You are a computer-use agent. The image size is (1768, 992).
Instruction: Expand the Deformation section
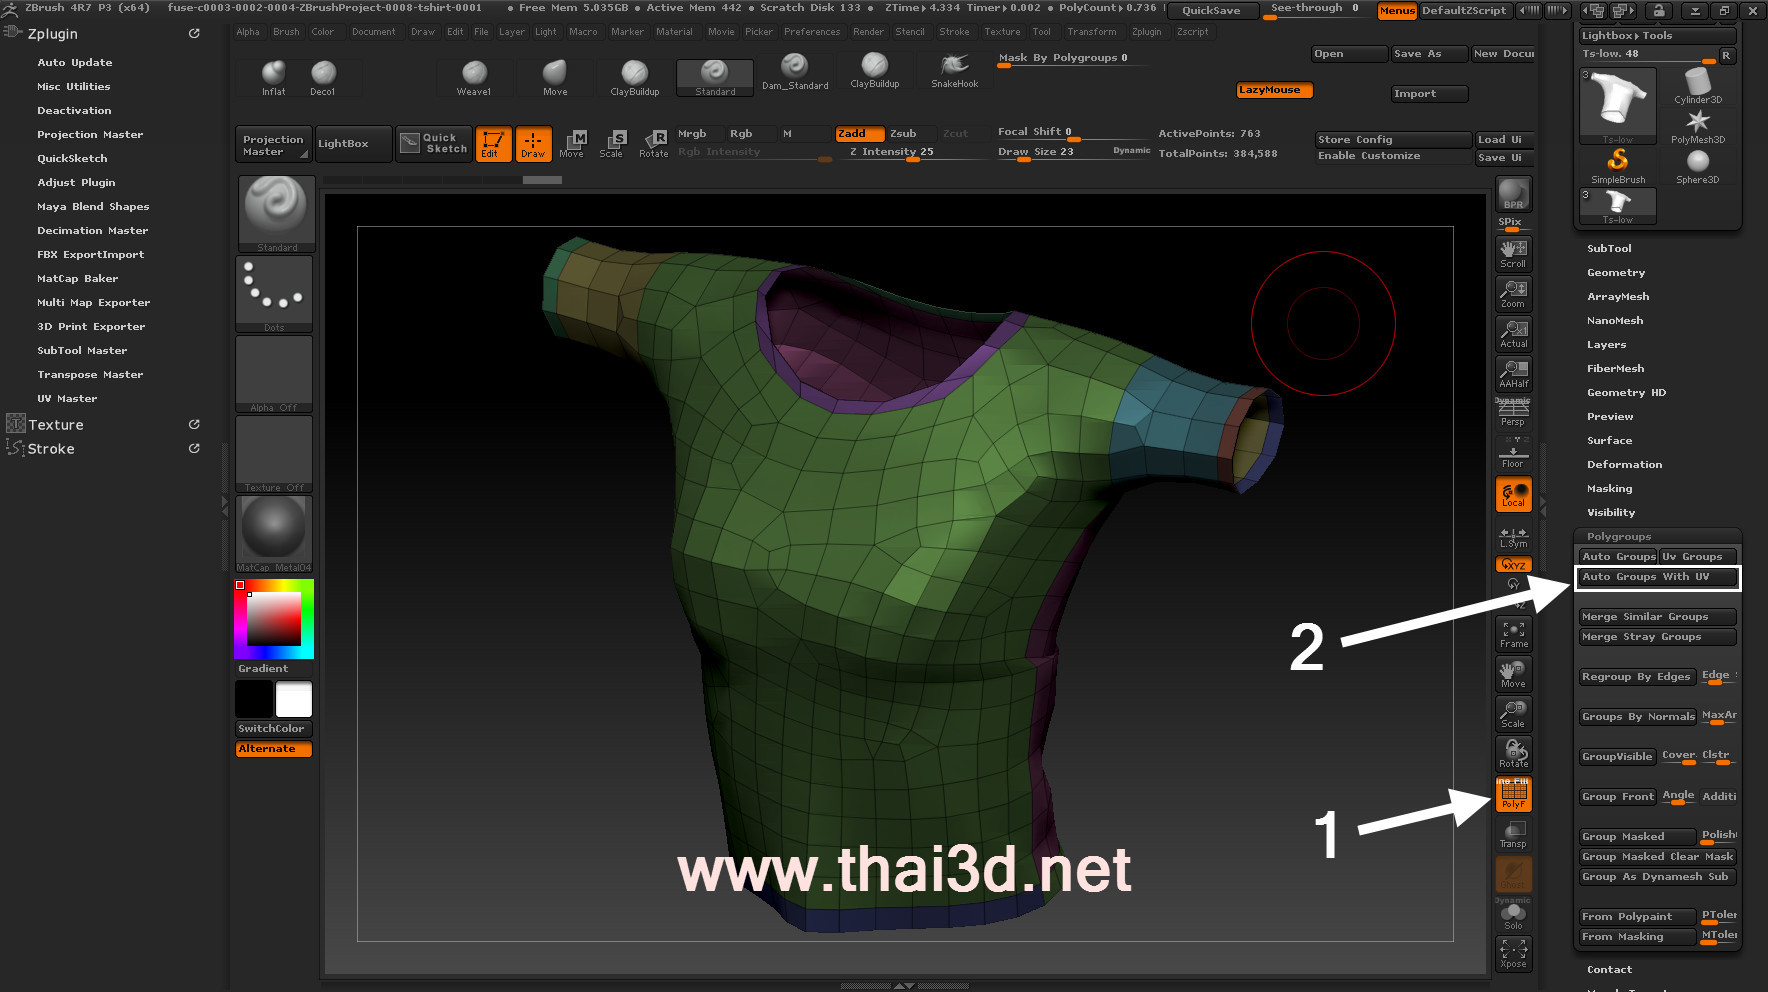pos(1624,464)
